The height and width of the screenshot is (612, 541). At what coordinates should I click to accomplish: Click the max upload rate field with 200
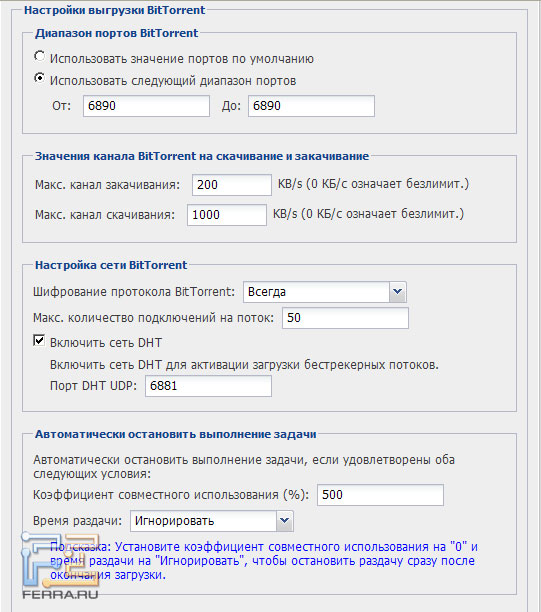232,185
